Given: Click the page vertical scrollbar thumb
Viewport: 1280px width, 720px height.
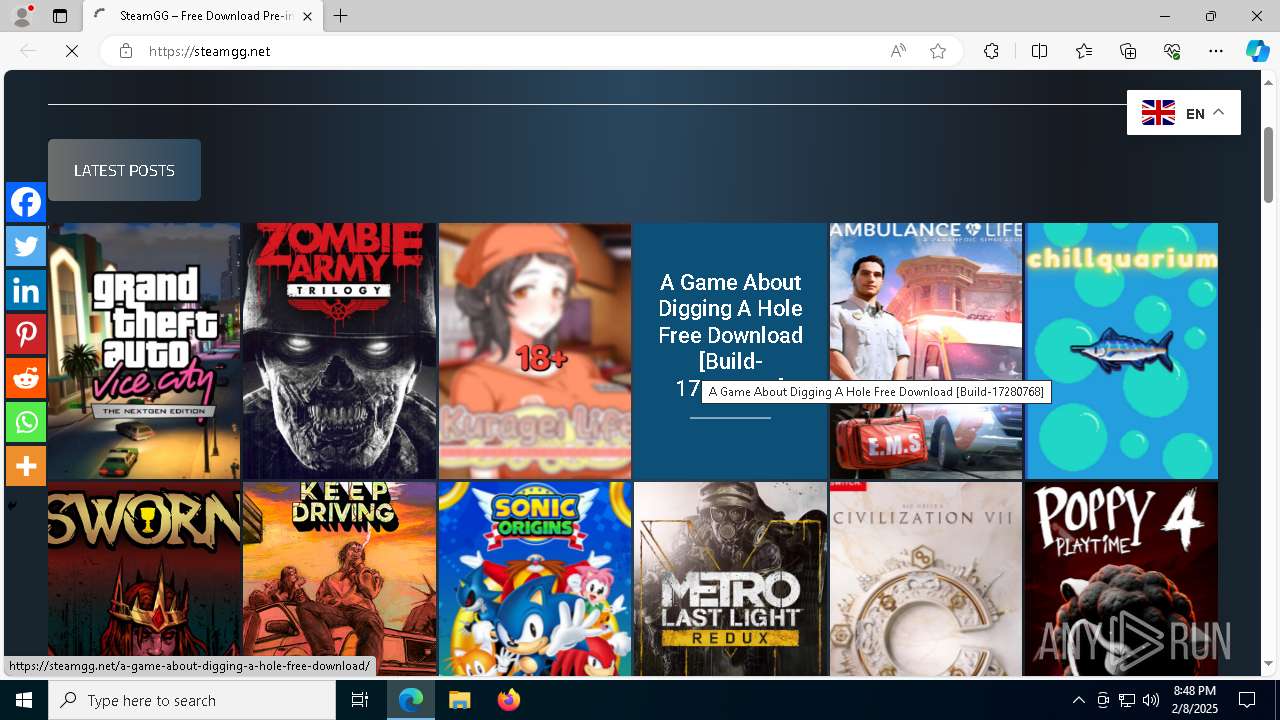Looking at the screenshot, I should (x=1268, y=165).
